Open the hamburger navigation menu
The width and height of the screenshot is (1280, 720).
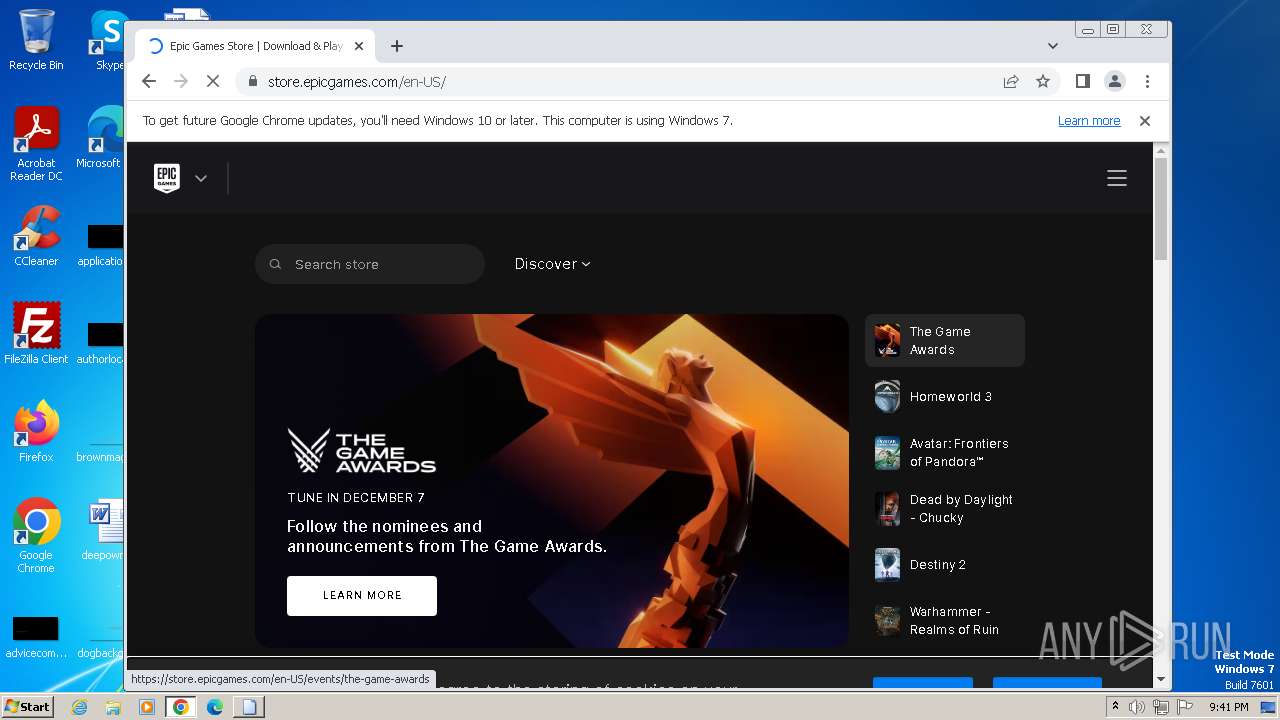(1117, 178)
